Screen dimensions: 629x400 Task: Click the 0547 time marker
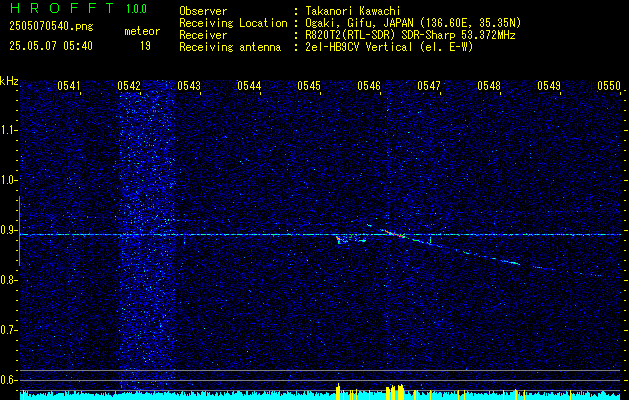coord(429,86)
